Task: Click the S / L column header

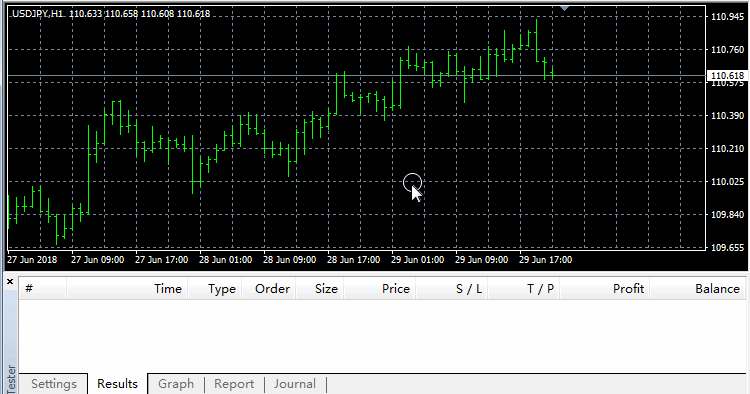Action: pos(452,289)
